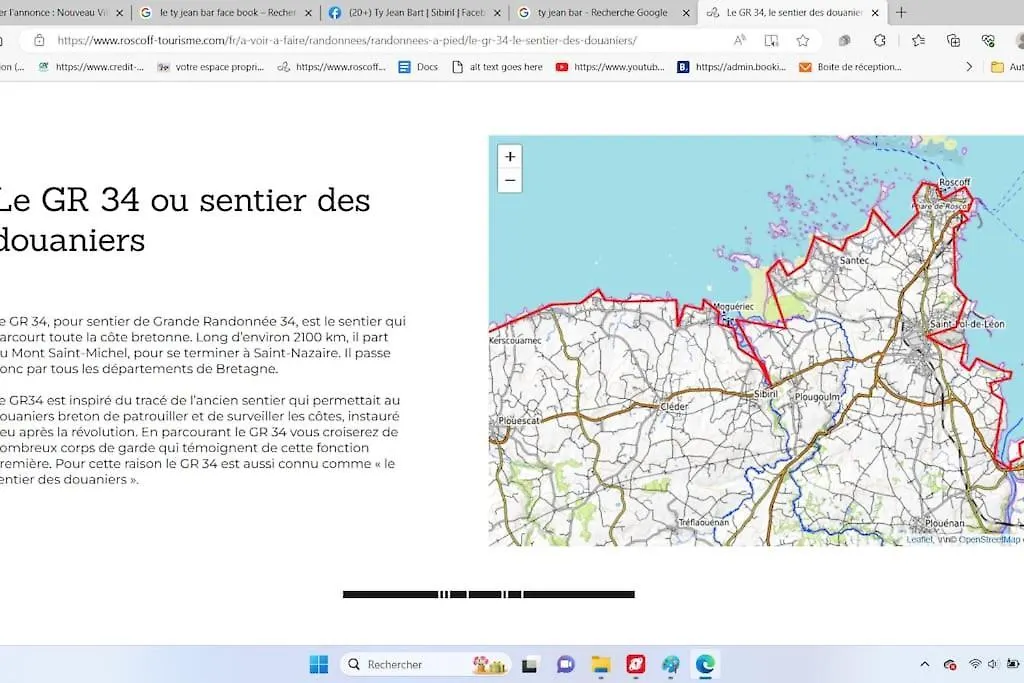Click the Plougoulm label on the map
Screen dimensions: 1024x683
817,397
